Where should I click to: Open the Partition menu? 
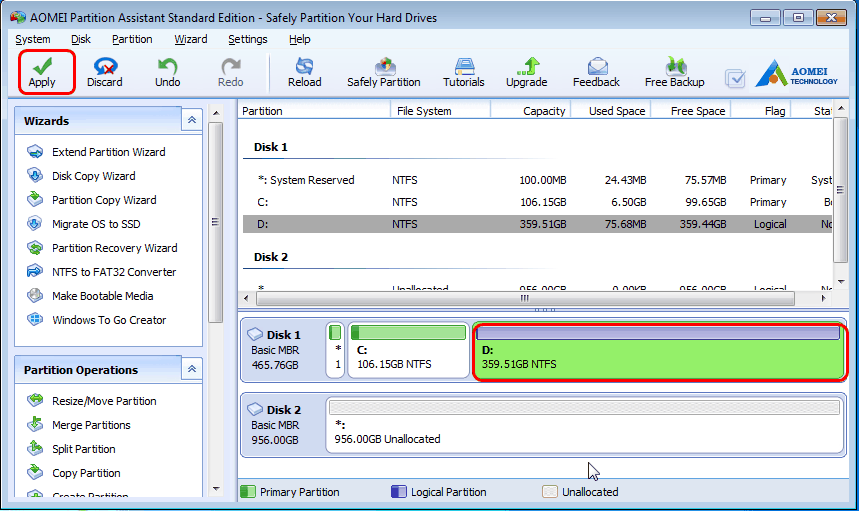point(132,39)
